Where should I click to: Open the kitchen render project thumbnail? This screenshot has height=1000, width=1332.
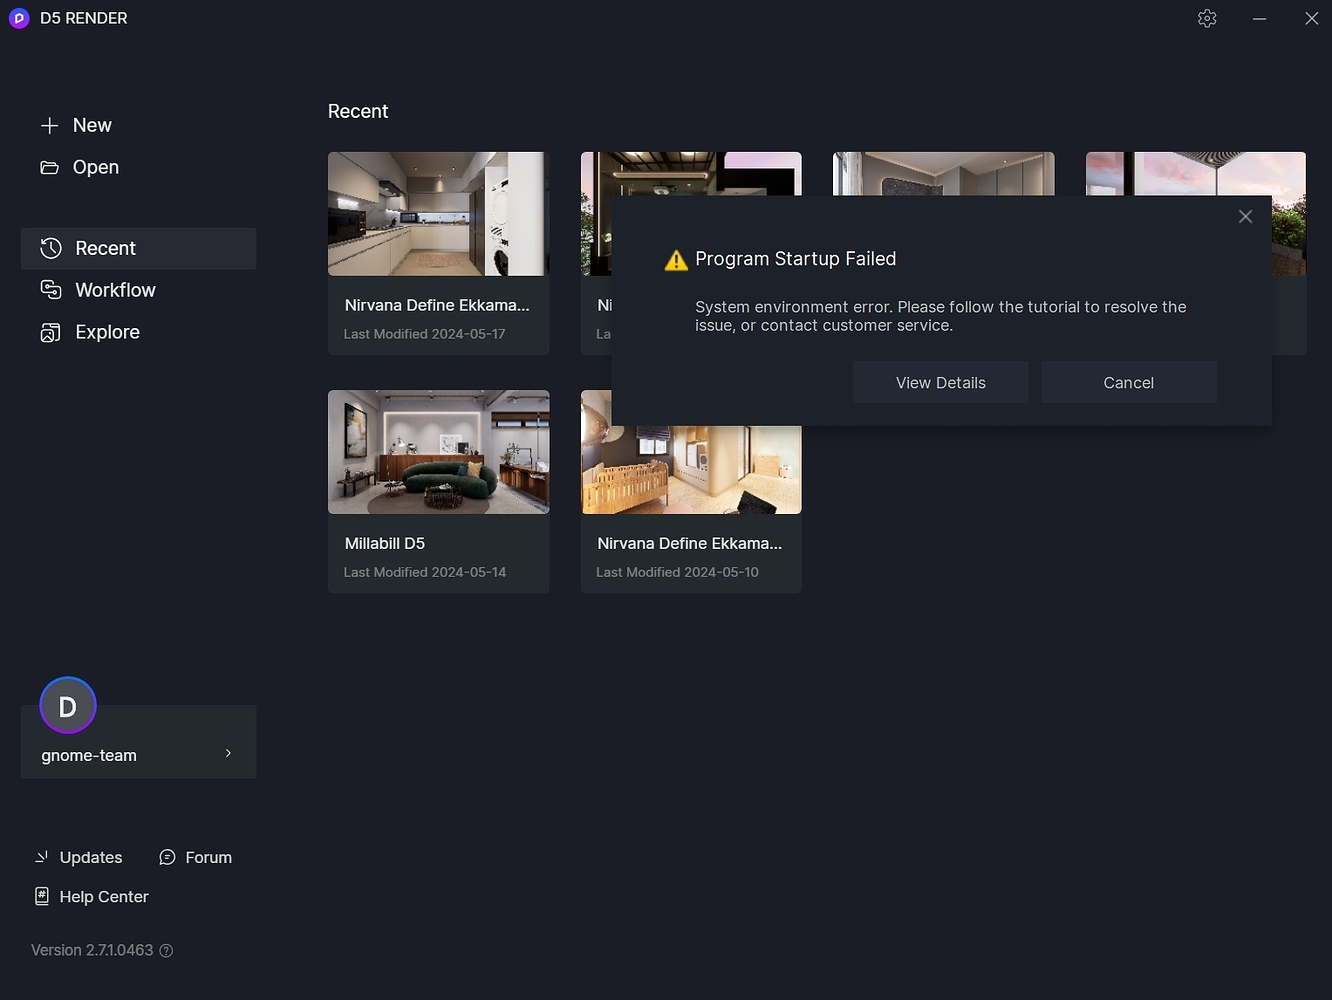coord(438,214)
